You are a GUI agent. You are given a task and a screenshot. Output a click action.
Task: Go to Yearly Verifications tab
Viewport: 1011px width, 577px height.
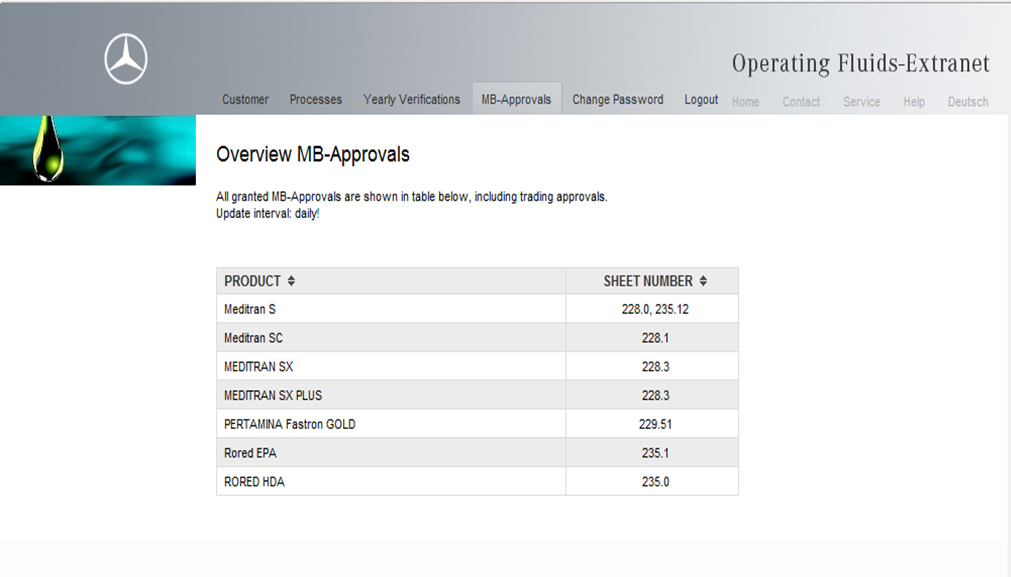pos(411,99)
